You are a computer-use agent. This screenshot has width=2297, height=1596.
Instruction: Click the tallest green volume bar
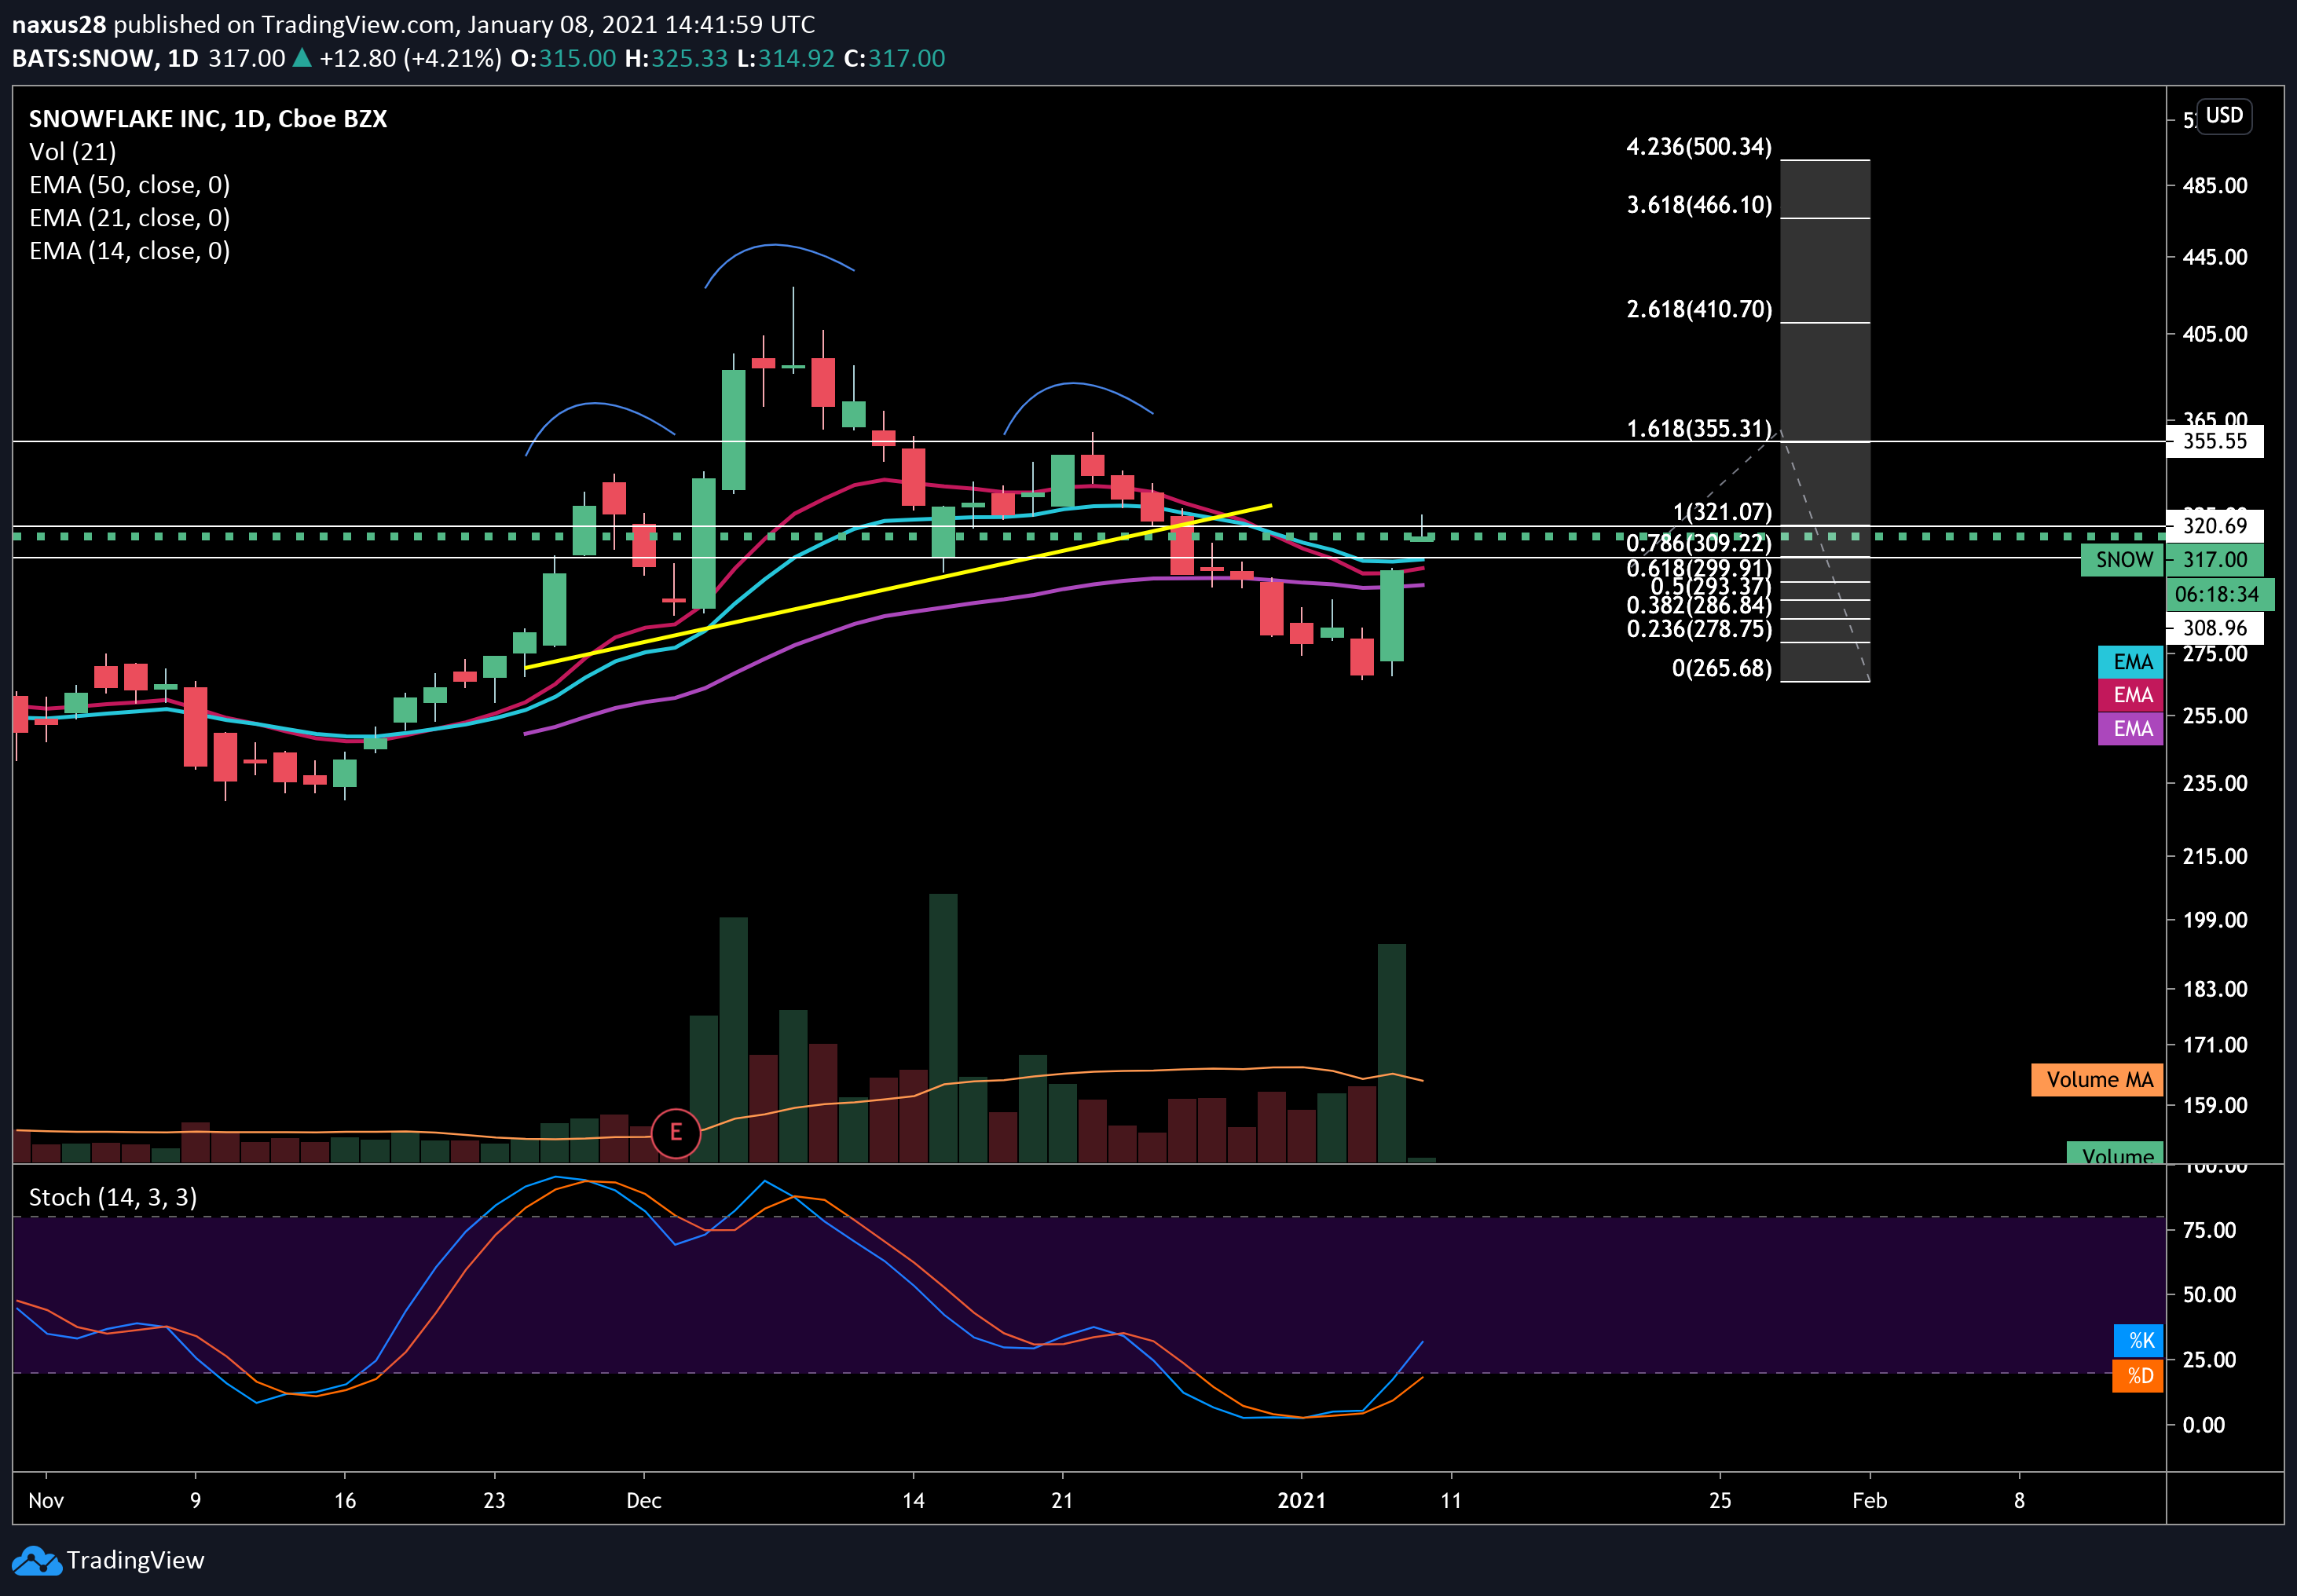click(943, 1028)
